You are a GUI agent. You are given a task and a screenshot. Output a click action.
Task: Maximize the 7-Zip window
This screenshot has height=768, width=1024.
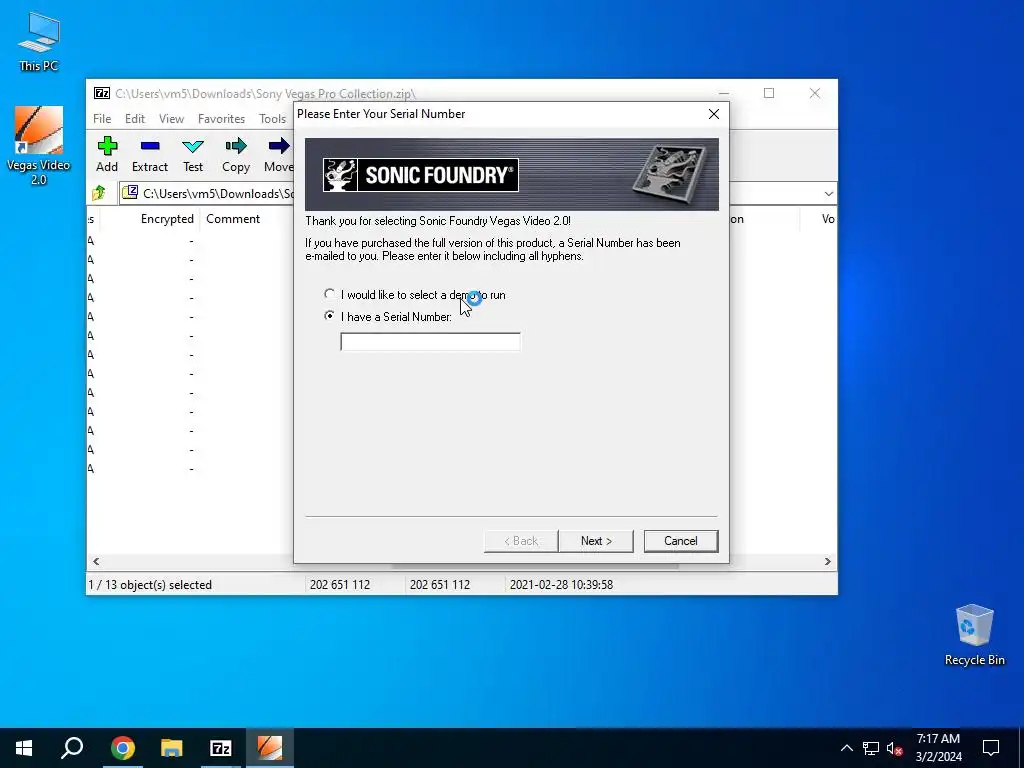click(x=769, y=93)
